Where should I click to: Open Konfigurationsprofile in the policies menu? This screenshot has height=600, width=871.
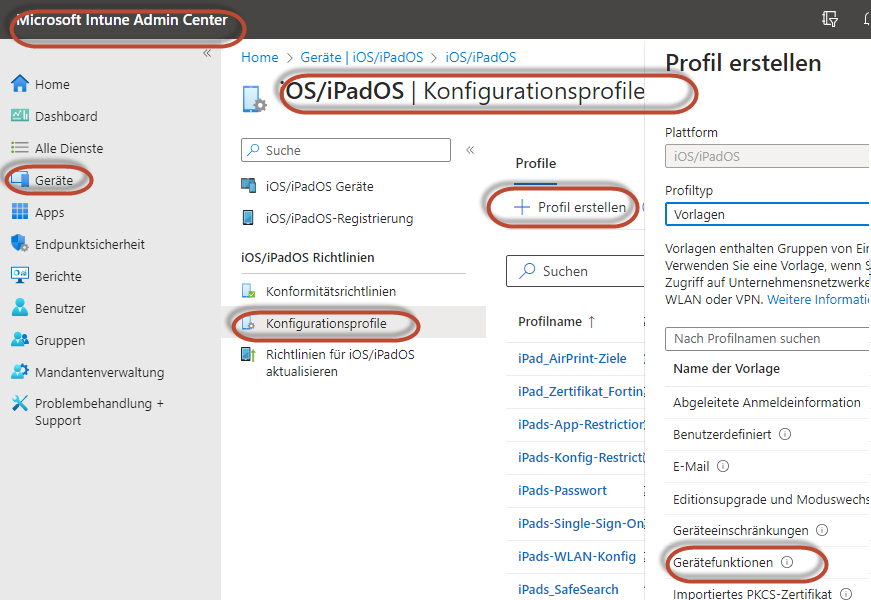[x=326, y=324]
